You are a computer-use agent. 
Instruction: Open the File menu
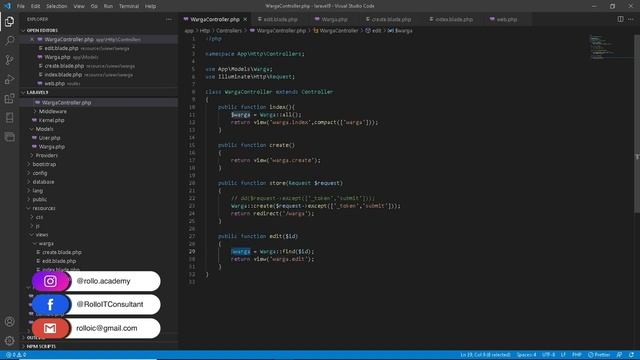tap(20, 6)
